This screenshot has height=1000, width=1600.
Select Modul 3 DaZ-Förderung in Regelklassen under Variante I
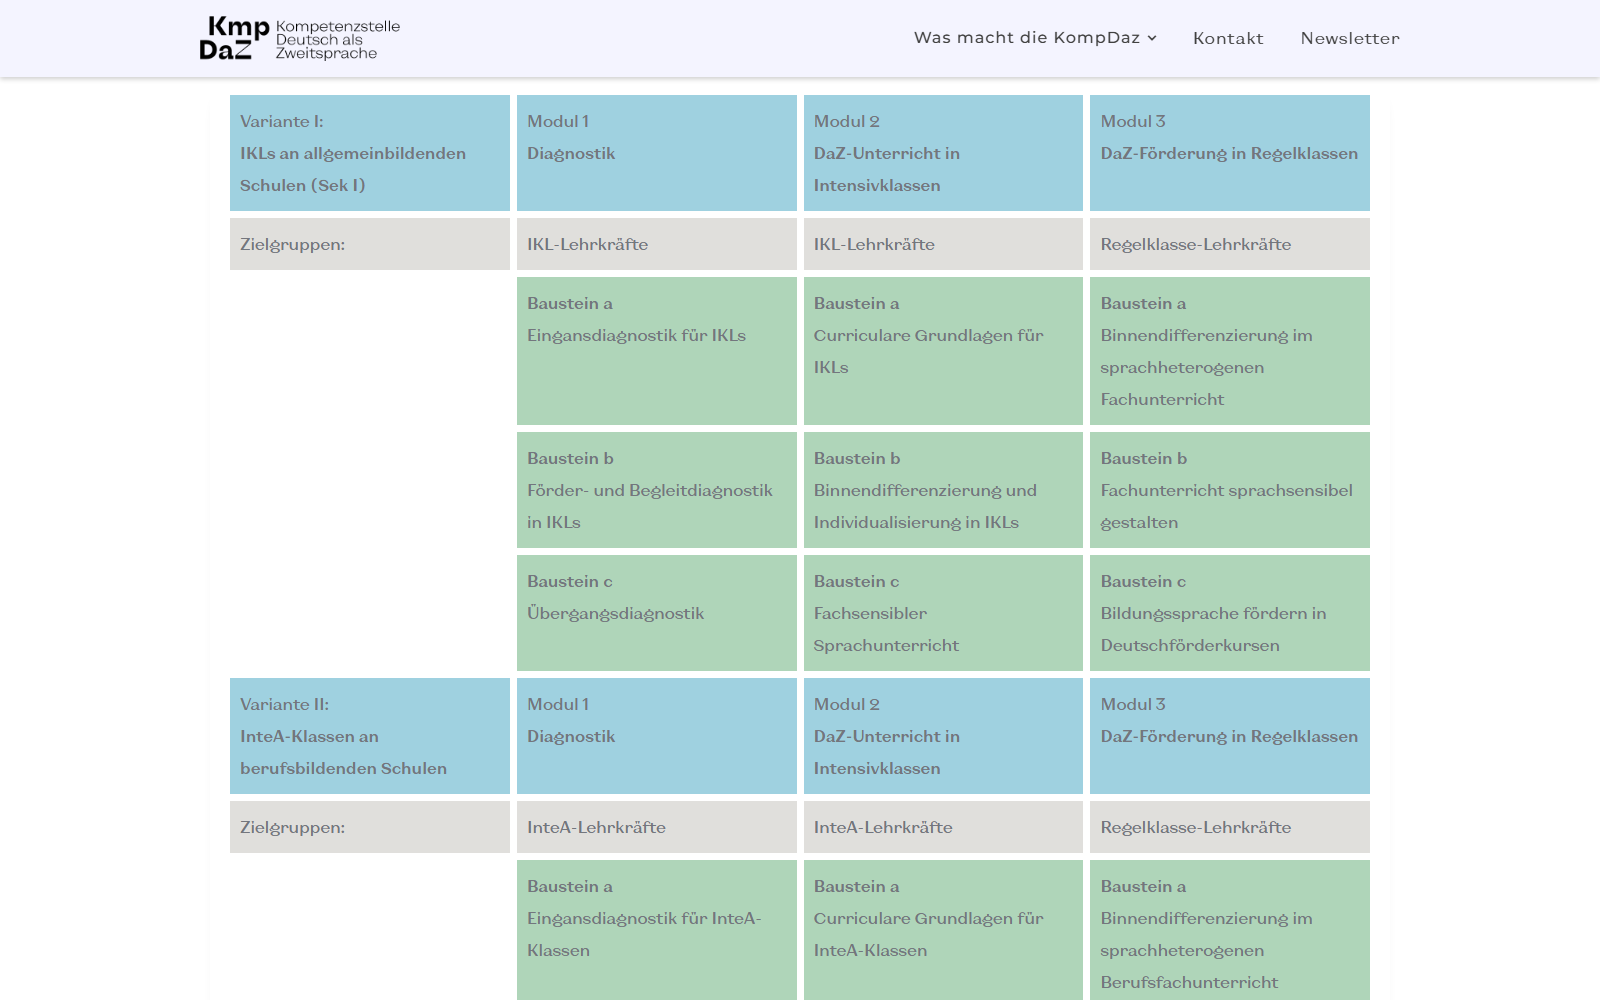coord(1230,153)
